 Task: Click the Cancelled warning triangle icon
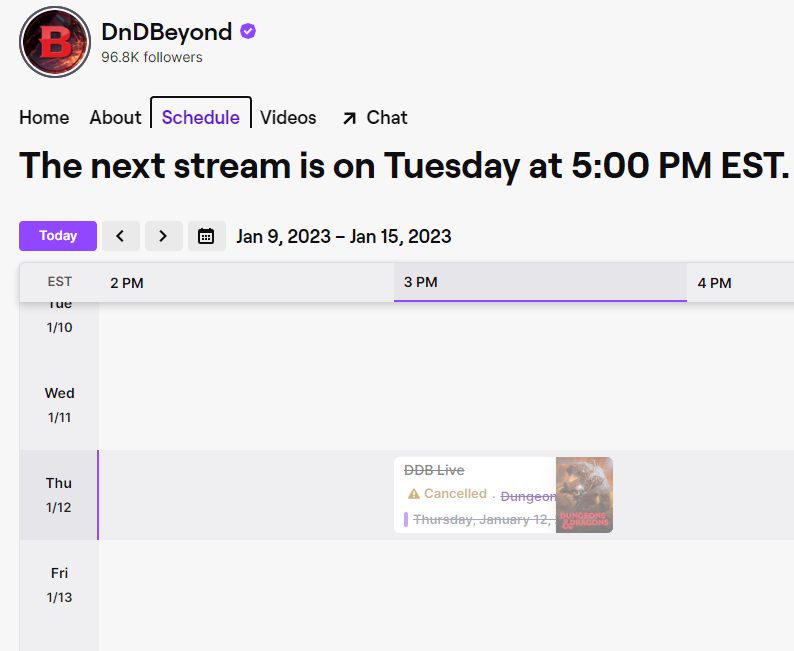coord(414,494)
